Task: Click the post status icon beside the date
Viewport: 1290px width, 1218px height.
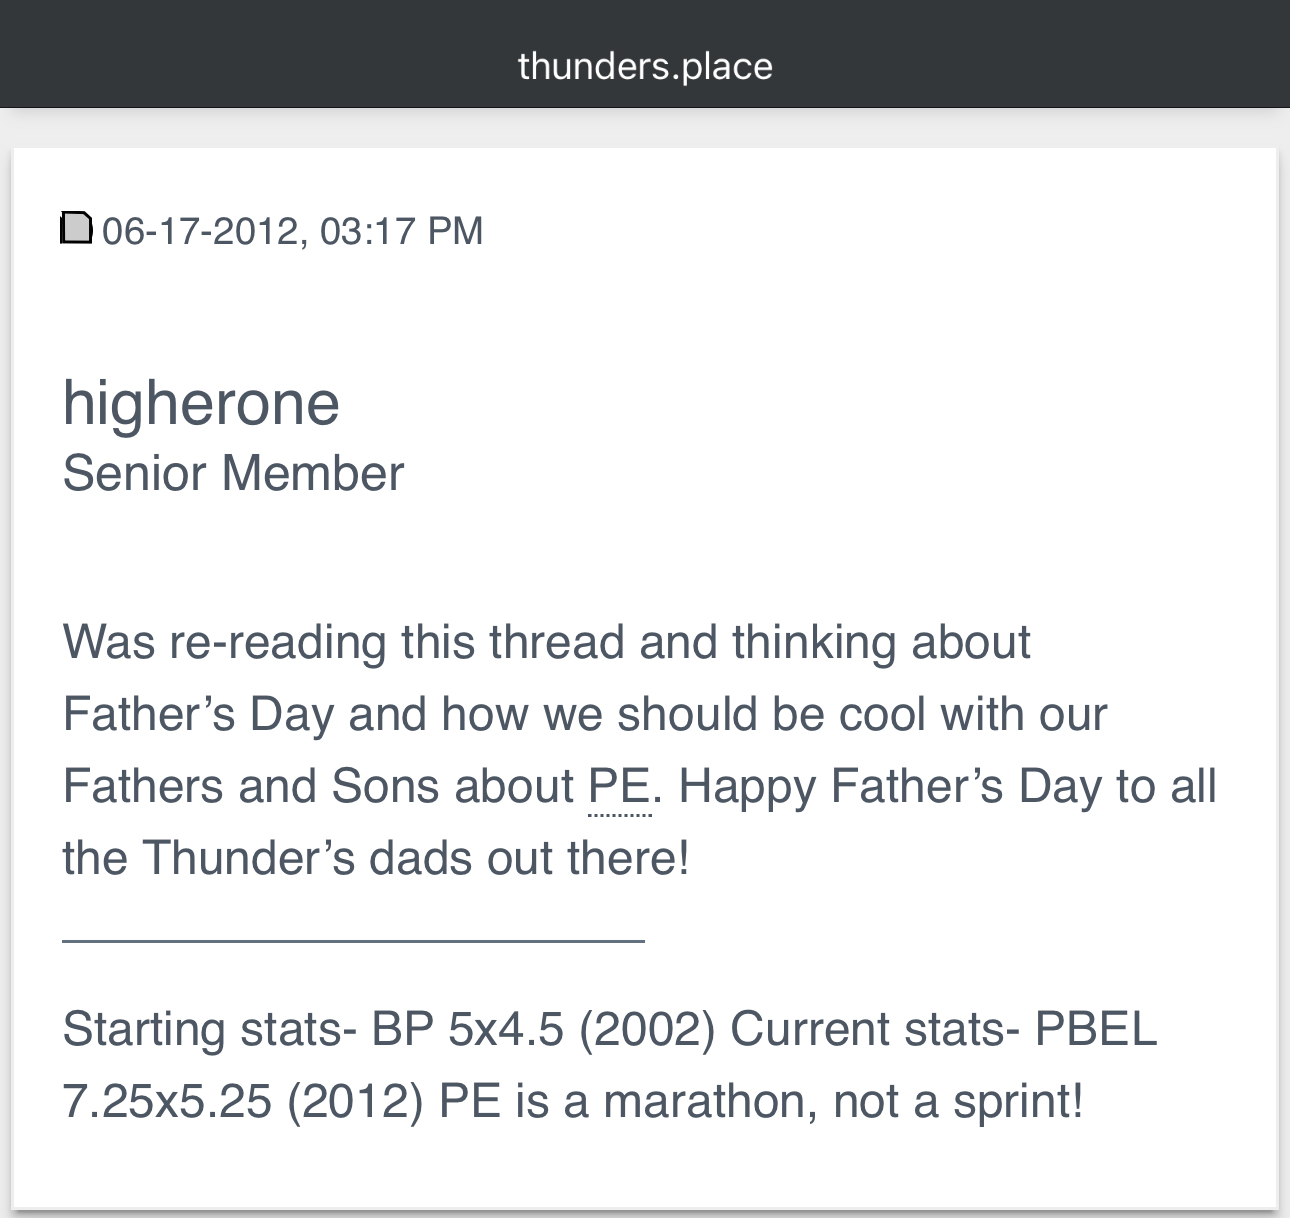Action: (x=77, y=228)
